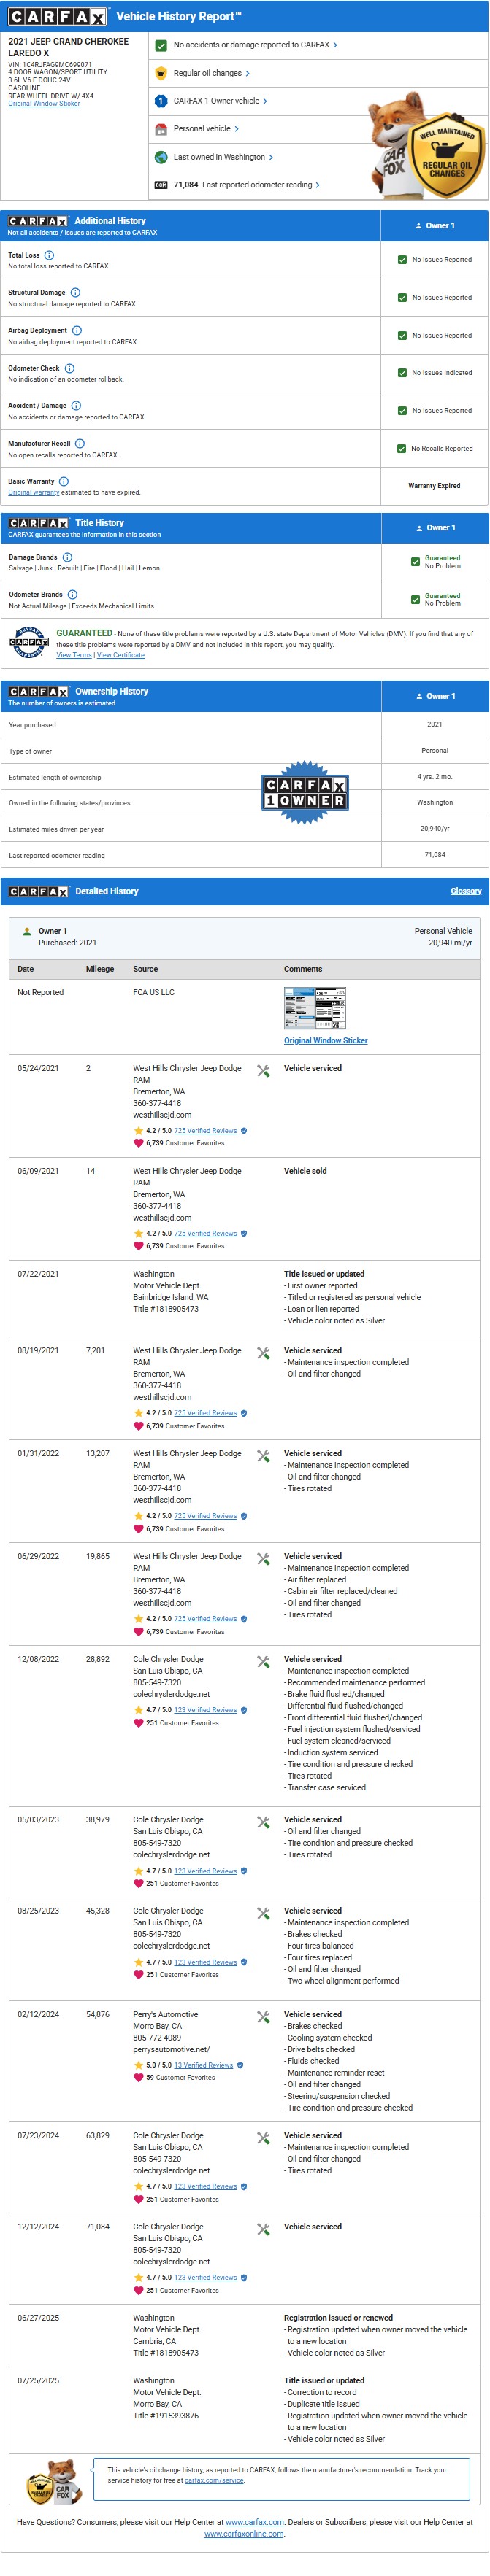Click the wrench icon for 05/24/2021 service
This screenshot has width=490, height=2576.
[263, 1071]
